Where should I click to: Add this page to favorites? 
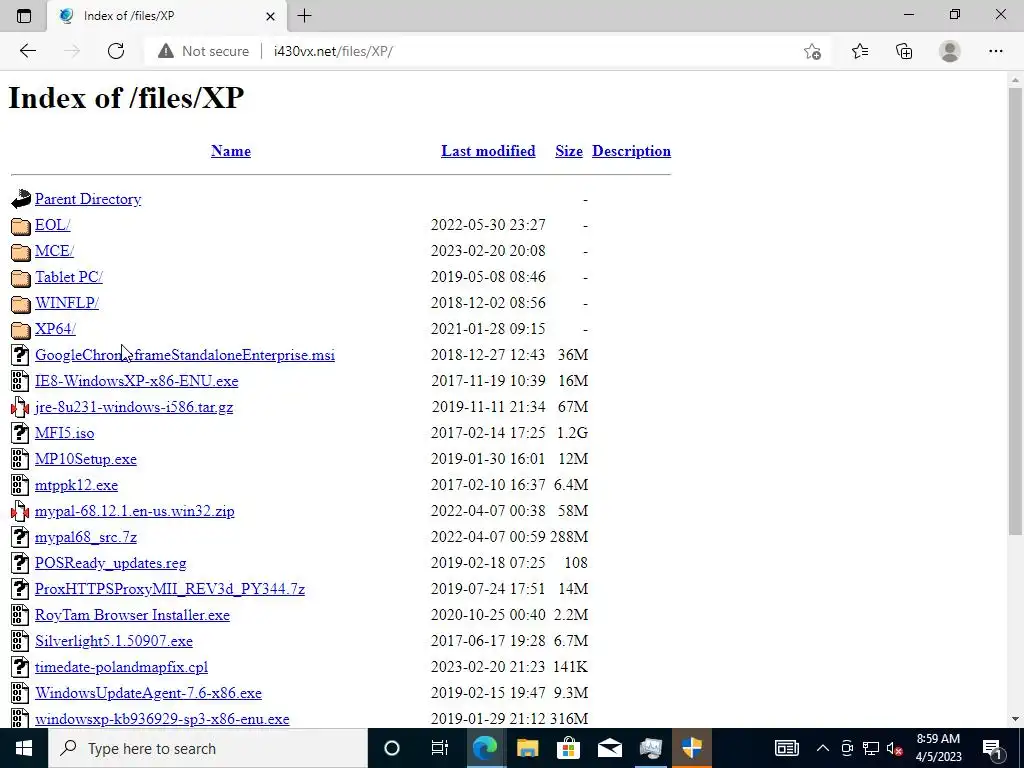tap(812, 51)
